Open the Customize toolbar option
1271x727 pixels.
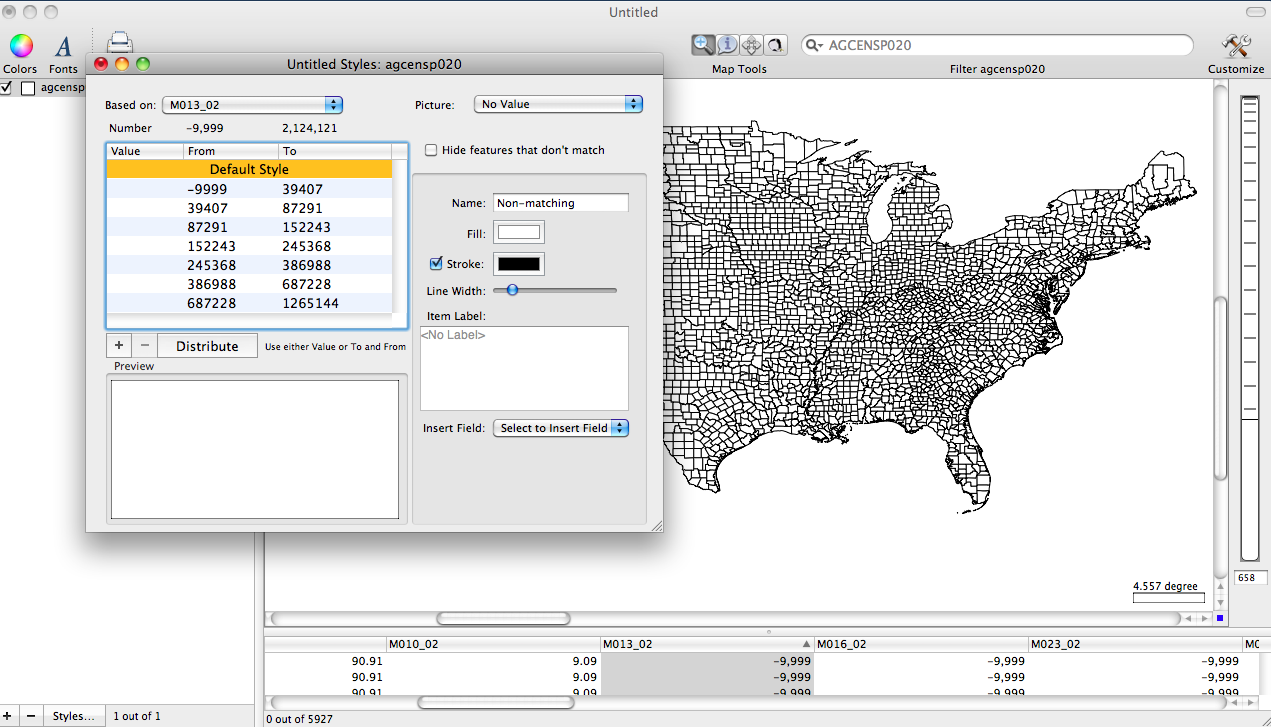(1236, 47)
